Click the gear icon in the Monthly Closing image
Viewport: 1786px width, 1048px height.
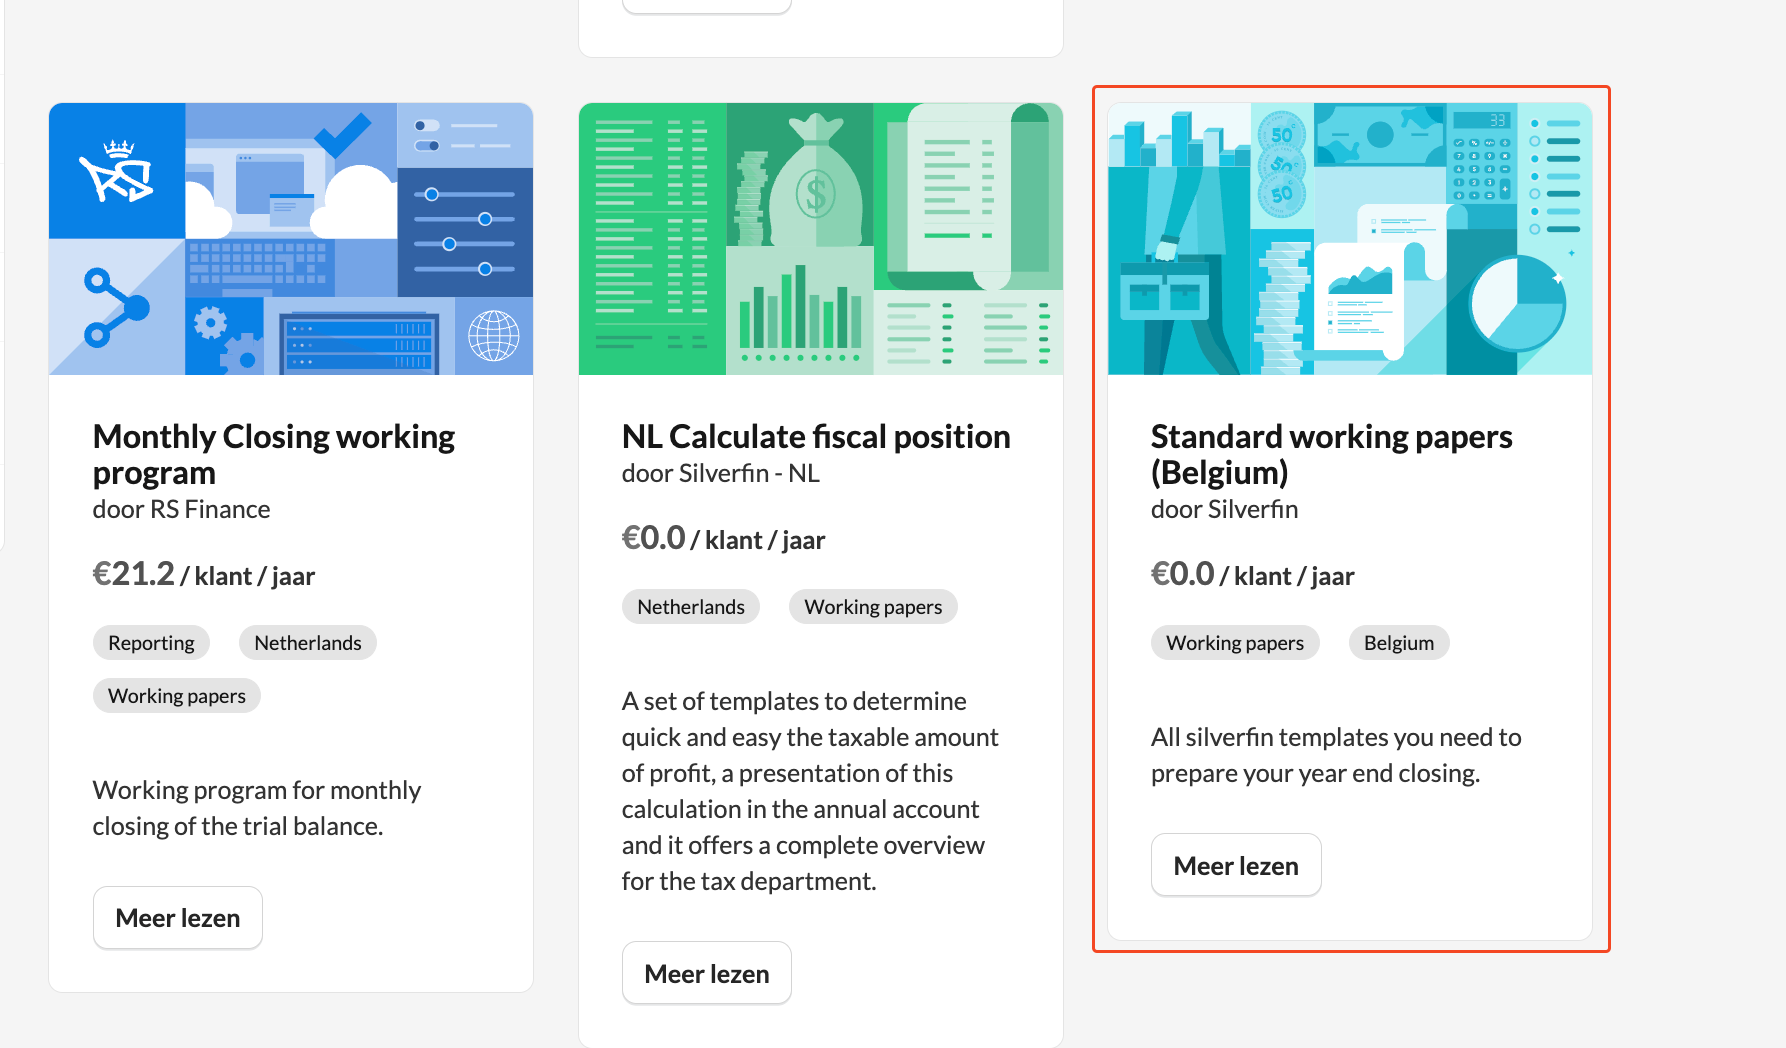coord(211,324)
